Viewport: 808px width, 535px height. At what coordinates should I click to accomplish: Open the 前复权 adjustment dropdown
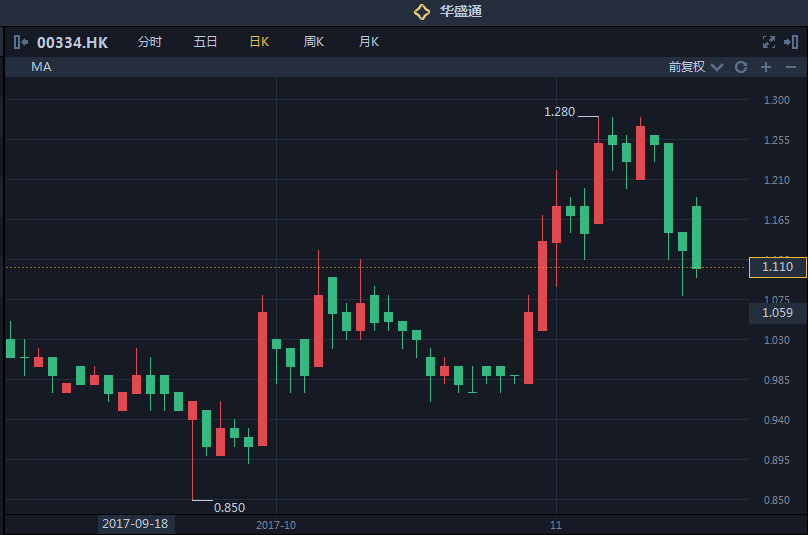point(687,67)
